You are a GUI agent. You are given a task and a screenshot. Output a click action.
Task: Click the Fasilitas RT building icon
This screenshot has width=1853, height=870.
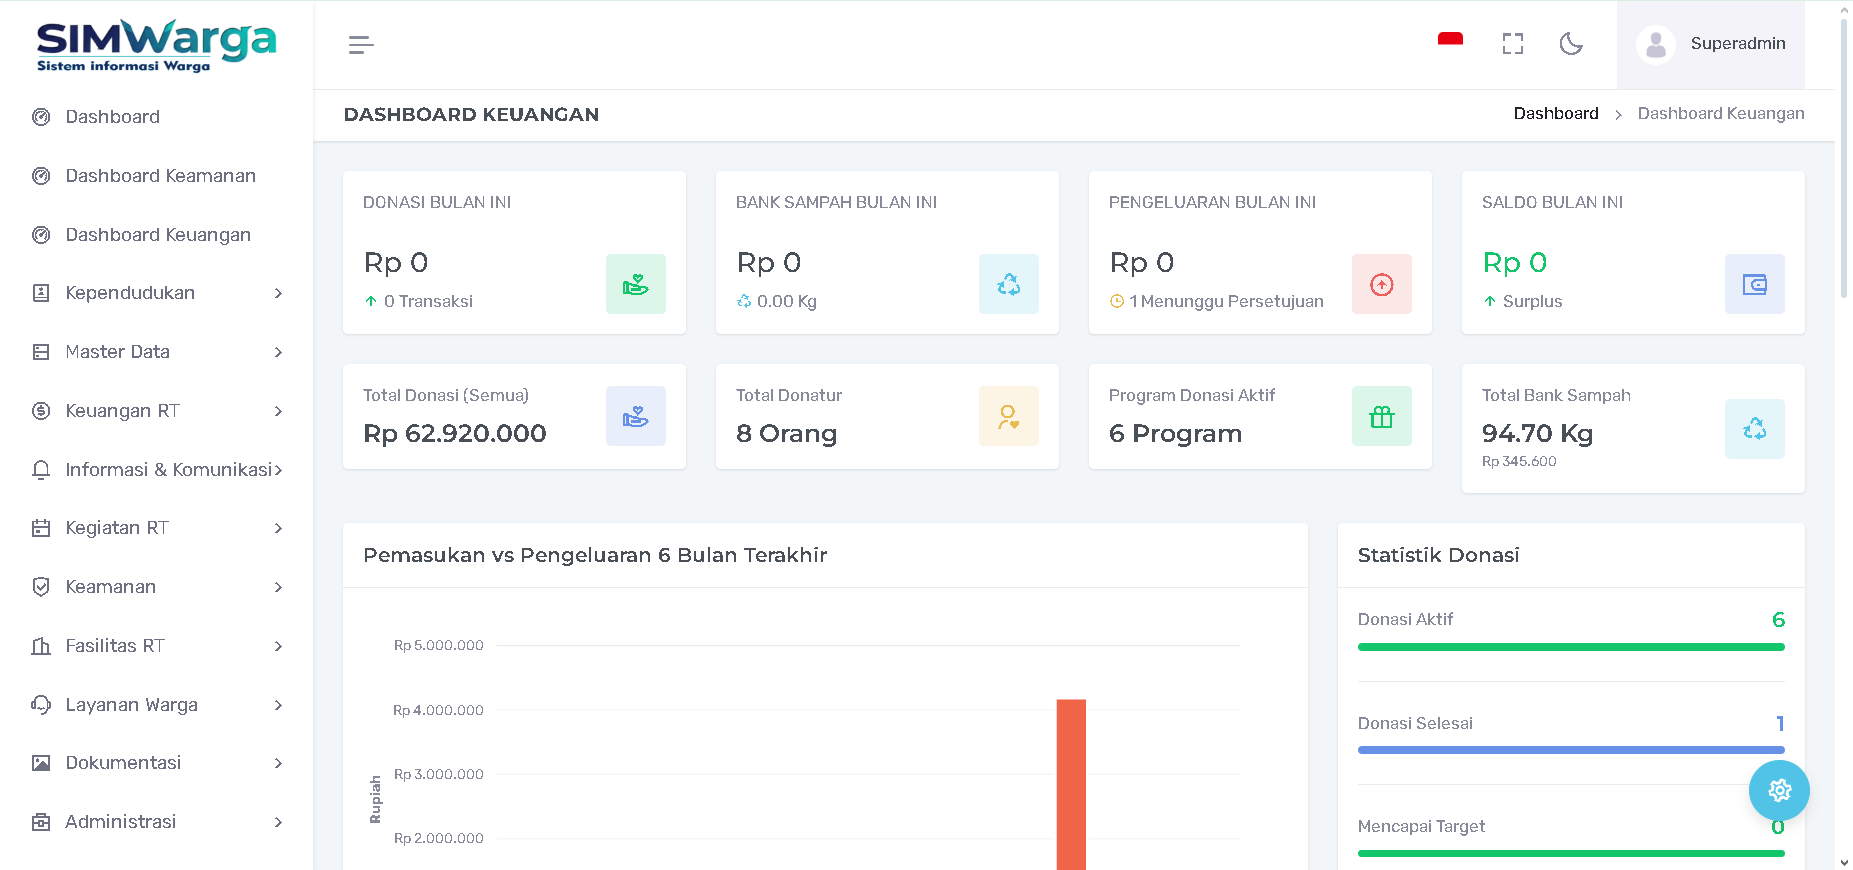tap(41, 646)
